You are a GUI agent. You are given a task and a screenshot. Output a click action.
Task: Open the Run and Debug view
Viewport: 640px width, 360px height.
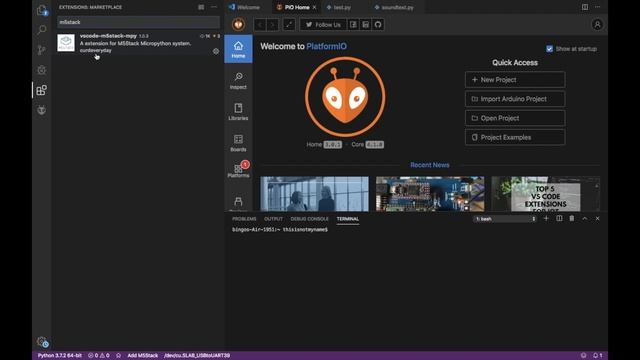(42, 70)
